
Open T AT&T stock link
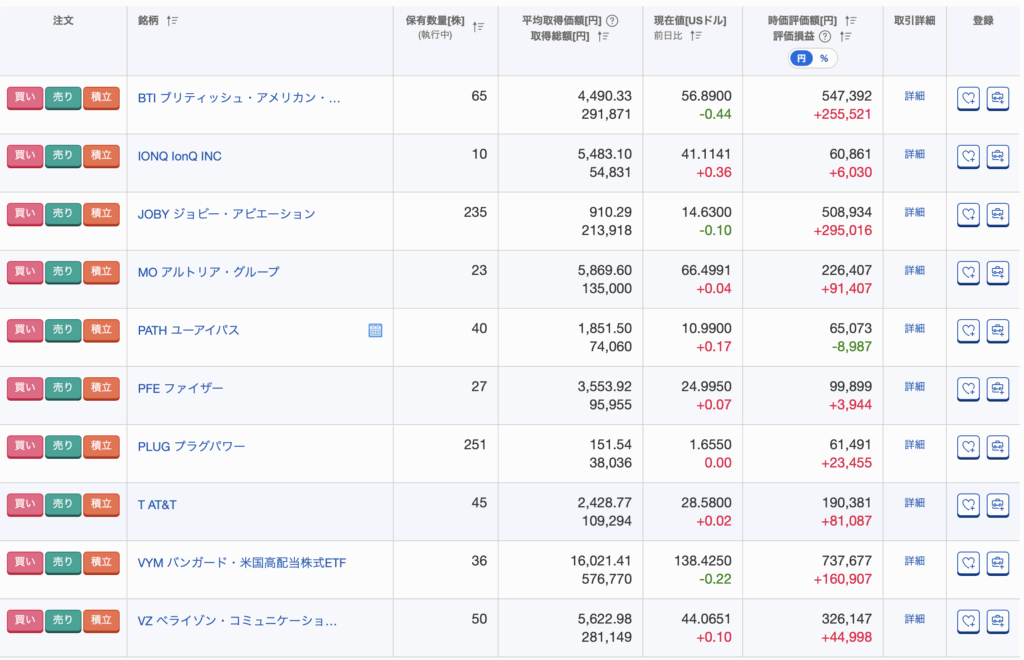157,505
